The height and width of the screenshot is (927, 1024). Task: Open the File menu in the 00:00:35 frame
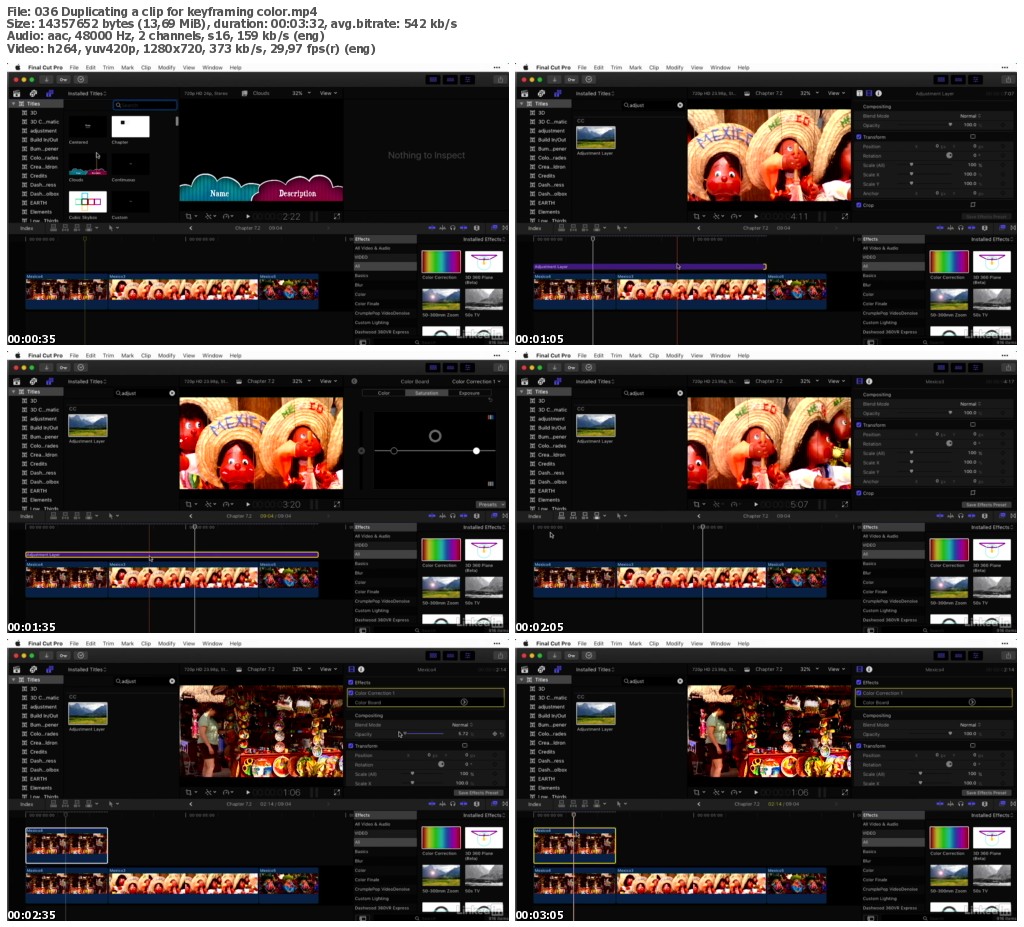[74, 67]
